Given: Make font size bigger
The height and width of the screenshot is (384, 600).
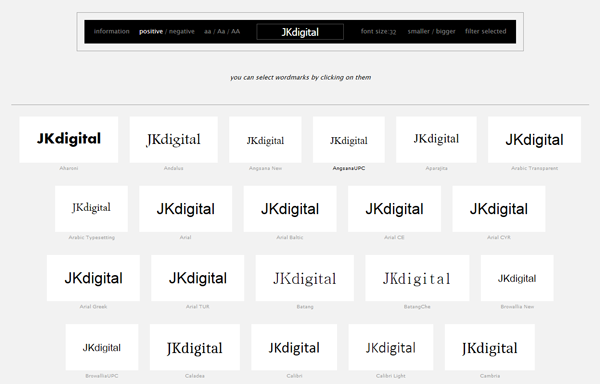Looking at the screenshot, I should pos(446,31).
